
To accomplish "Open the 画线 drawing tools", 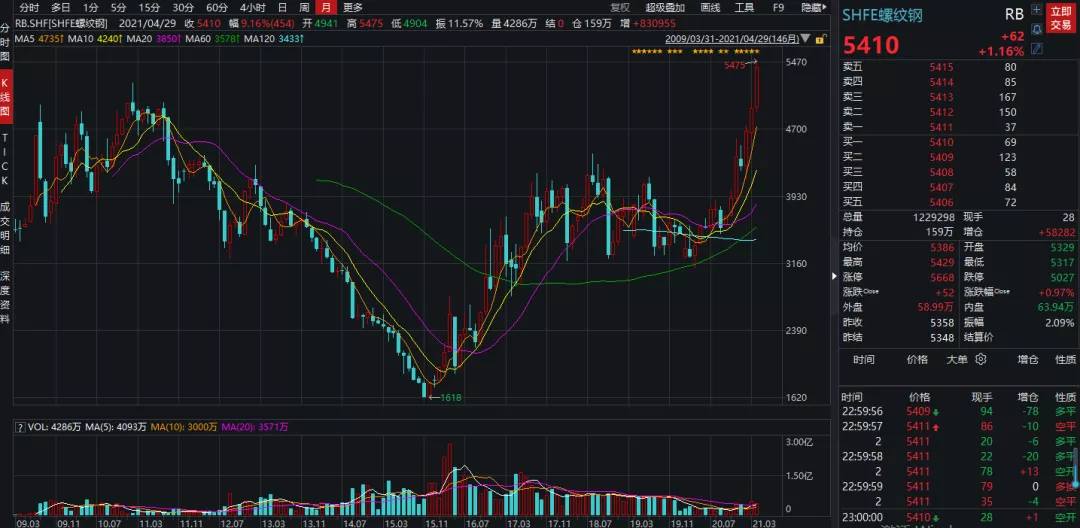I will click(x=710, y=8).
